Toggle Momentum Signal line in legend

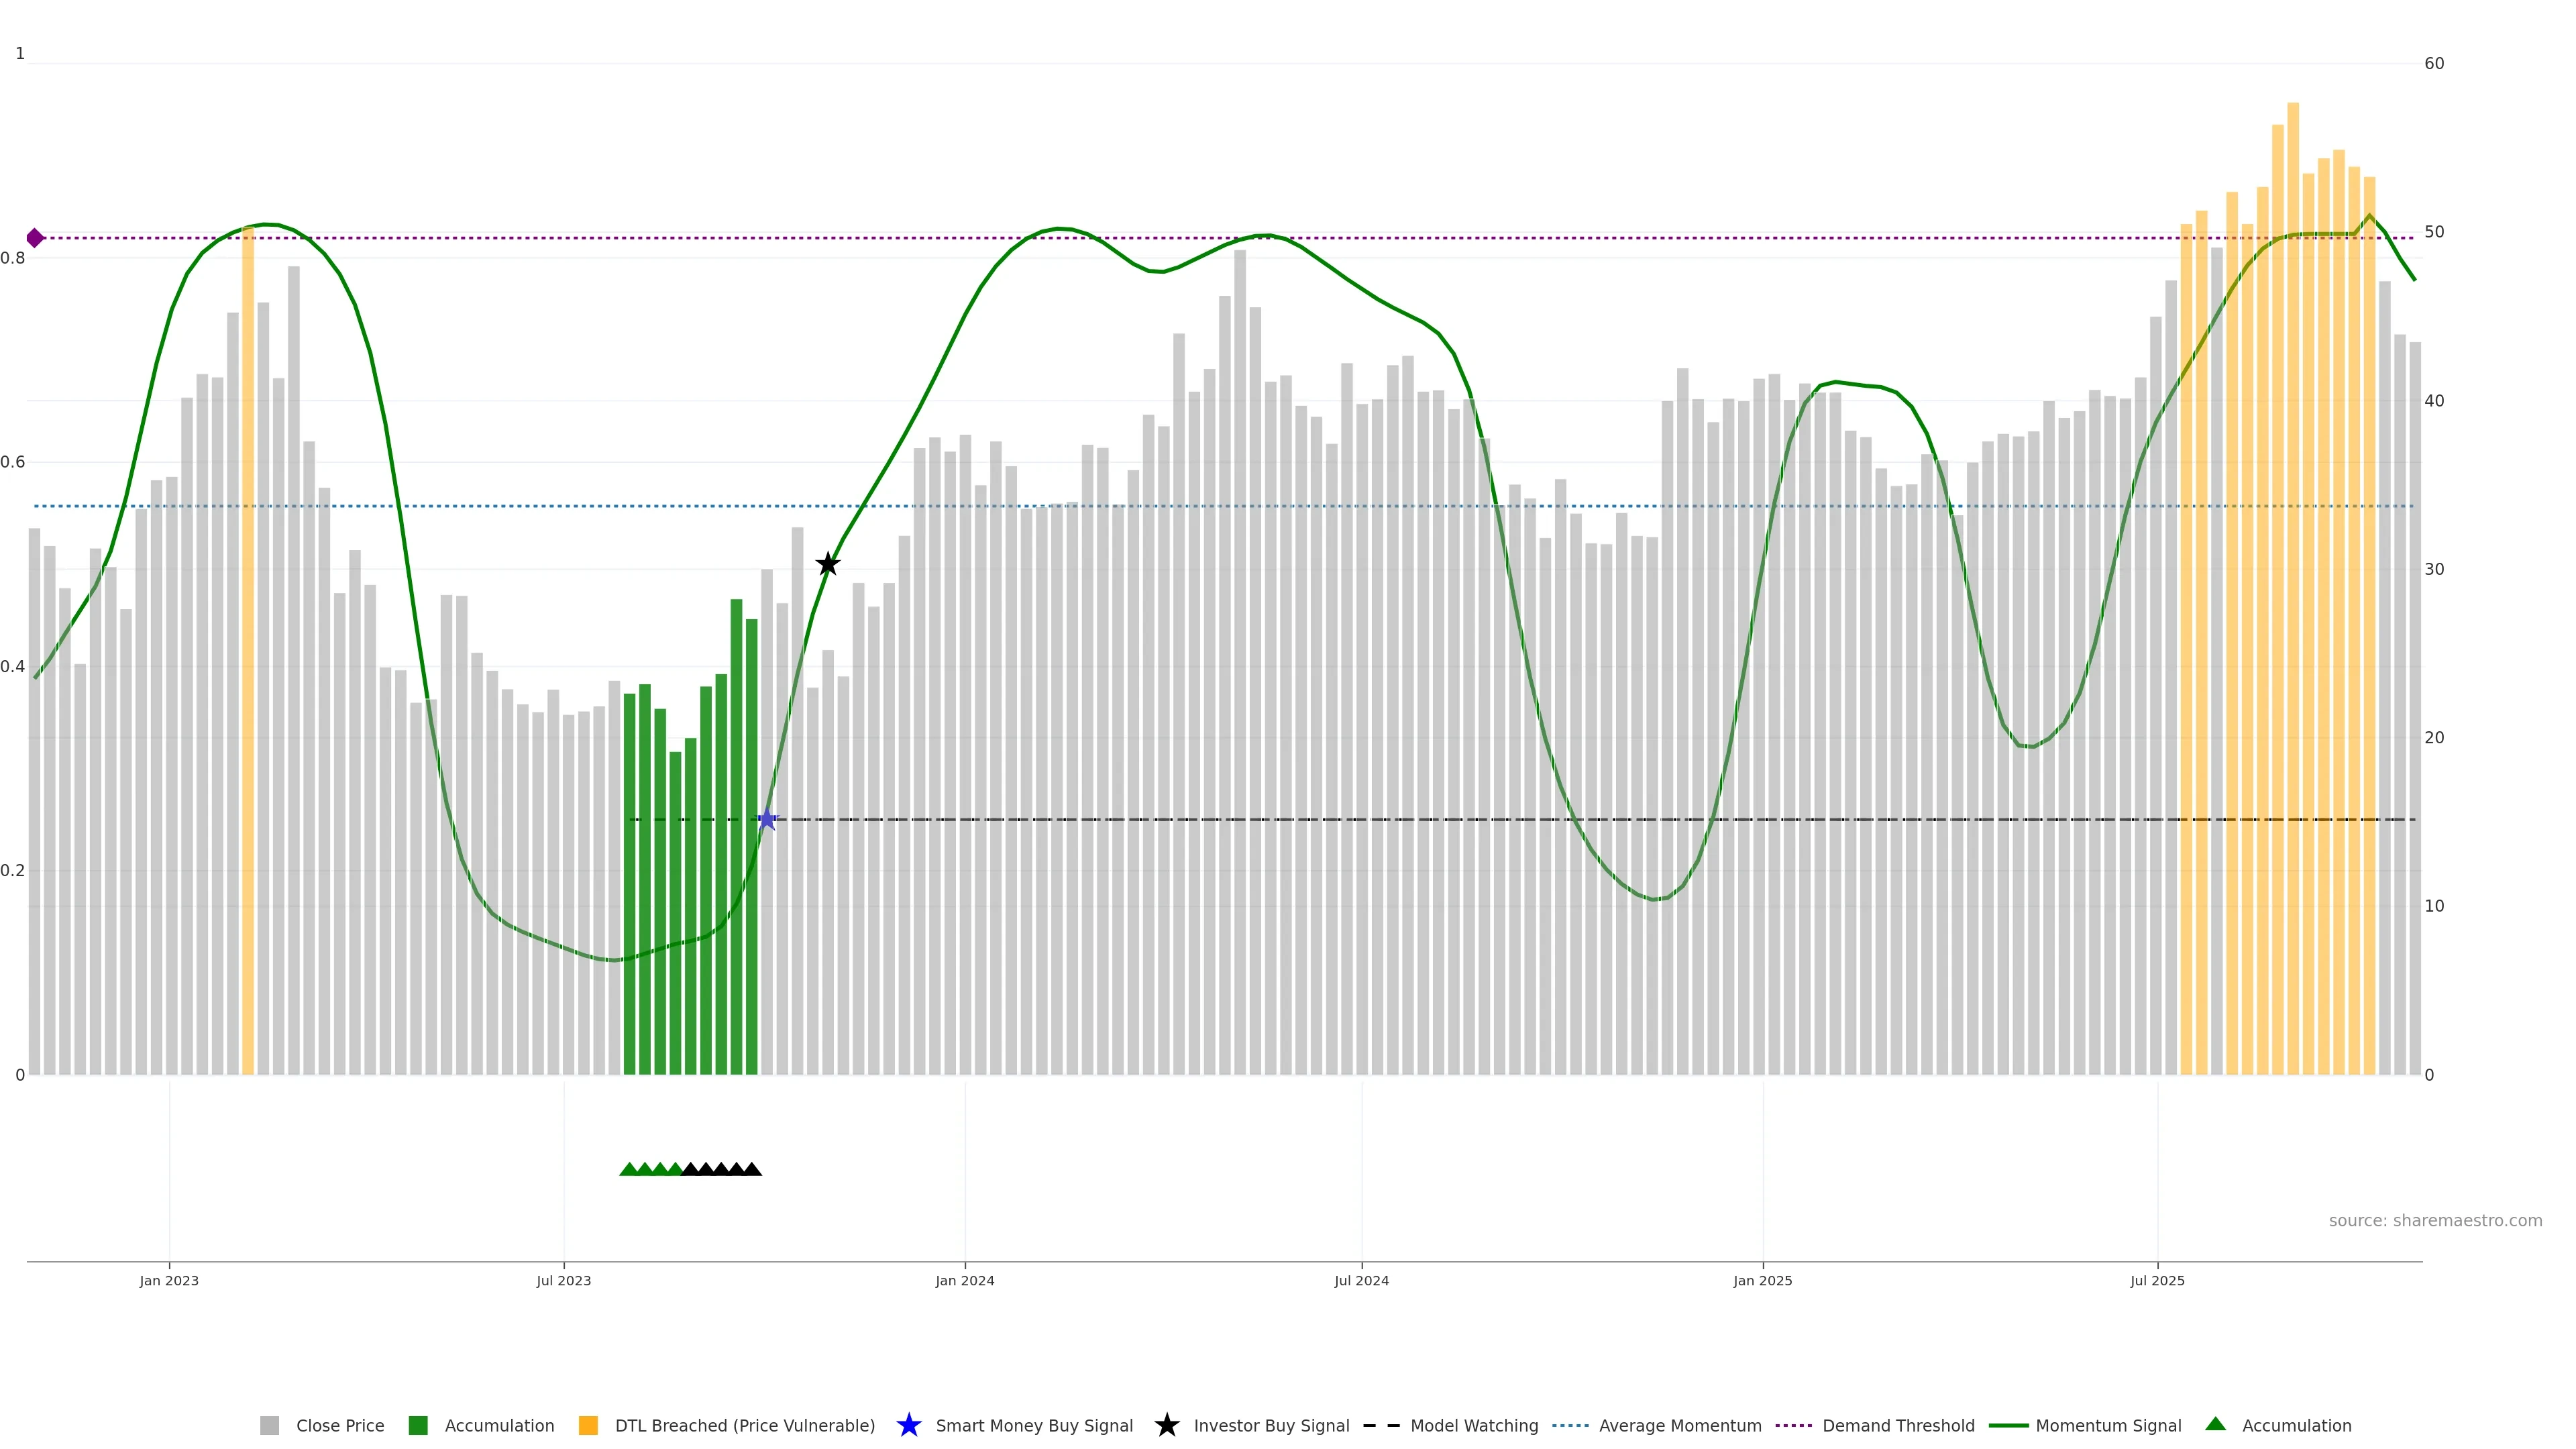(x=2107, y=1426)
